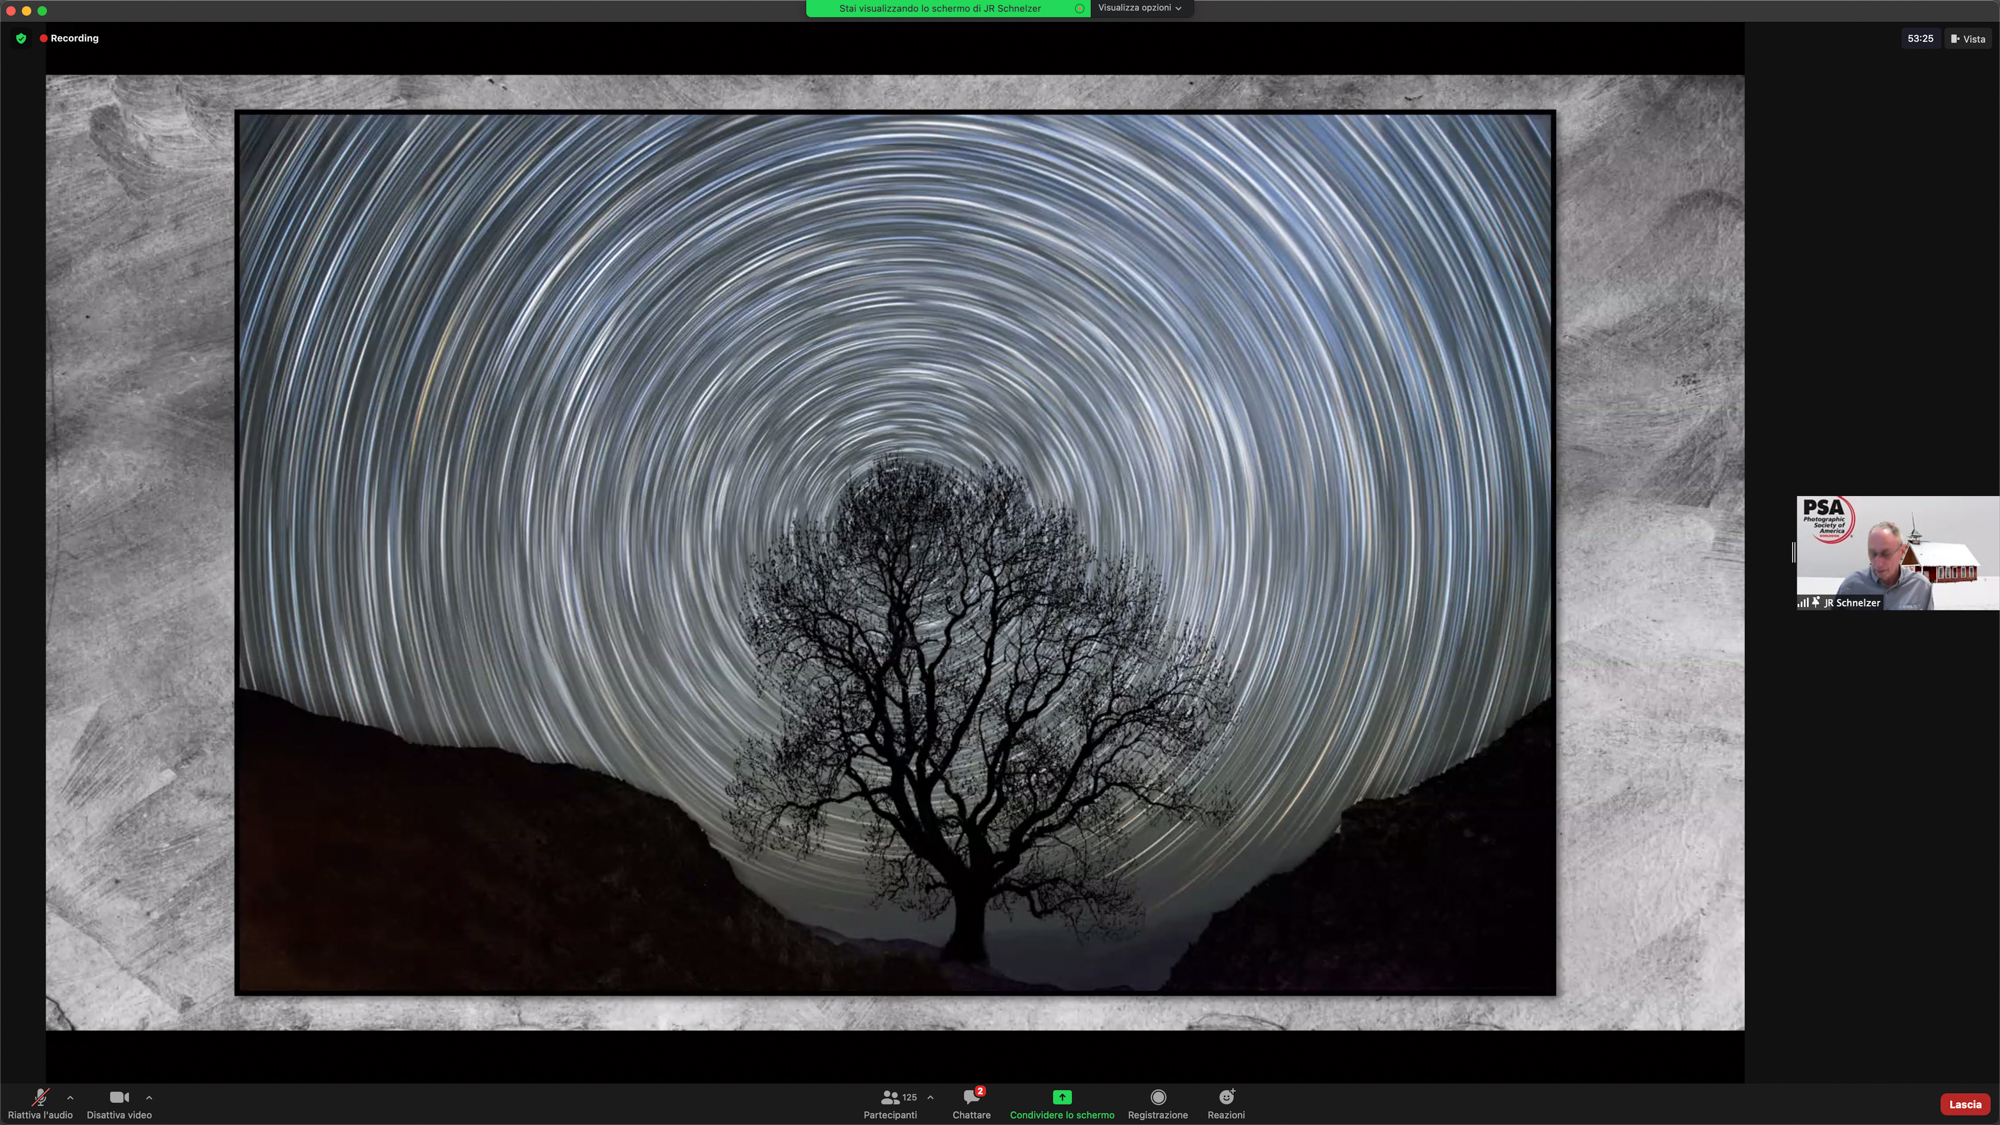Click Condividere lo schermo green icon
The image size is (2000, 1125).
pyautogui.click(x=1062, y=1097)
